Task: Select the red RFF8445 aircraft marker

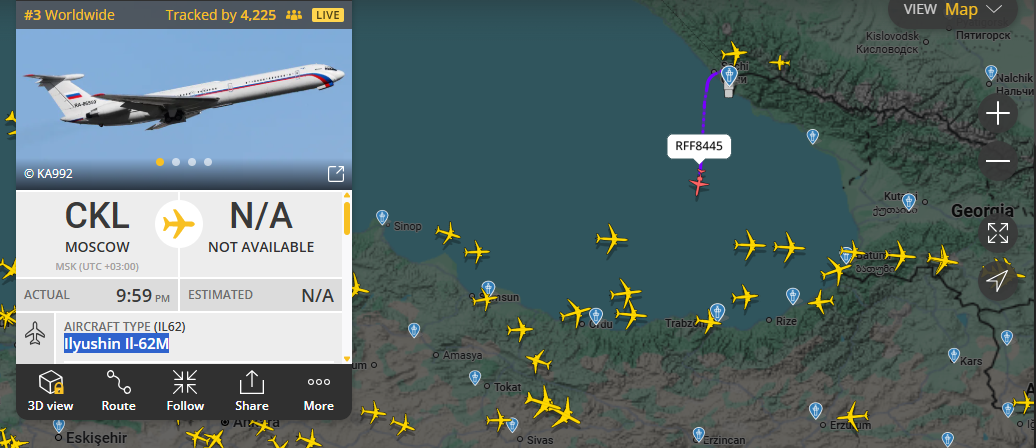Action: coord(699,183)
